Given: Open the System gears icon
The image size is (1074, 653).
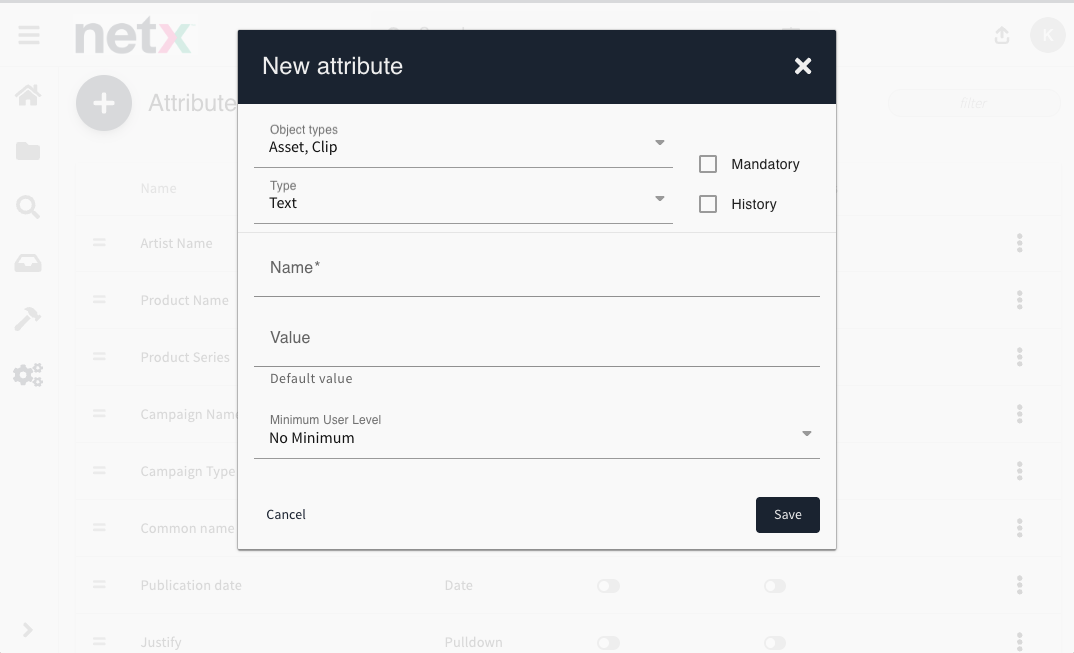Looking at the screenshot, I should pos(28,375).
